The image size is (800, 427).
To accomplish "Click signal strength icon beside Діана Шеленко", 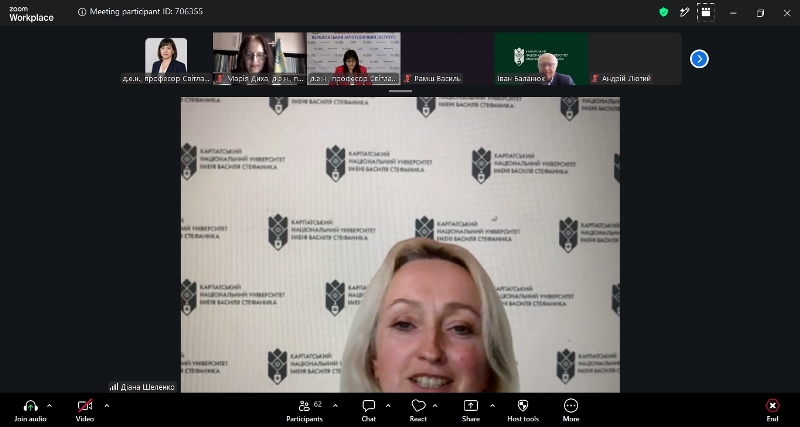I will 114,387.
